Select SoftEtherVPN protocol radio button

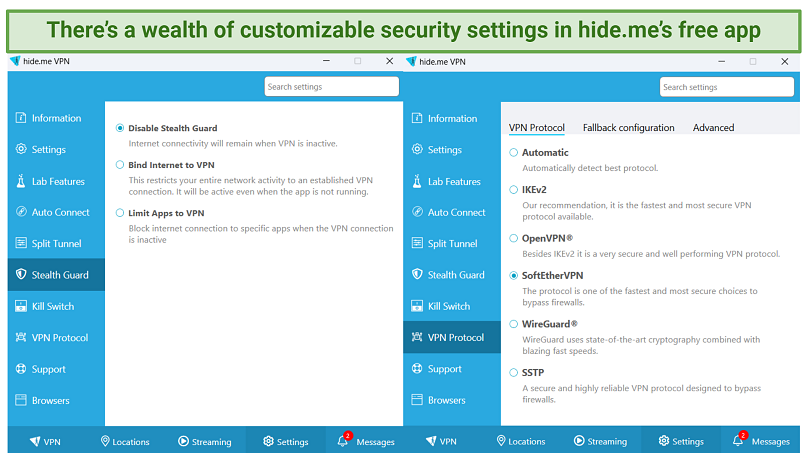pos(514,276)
